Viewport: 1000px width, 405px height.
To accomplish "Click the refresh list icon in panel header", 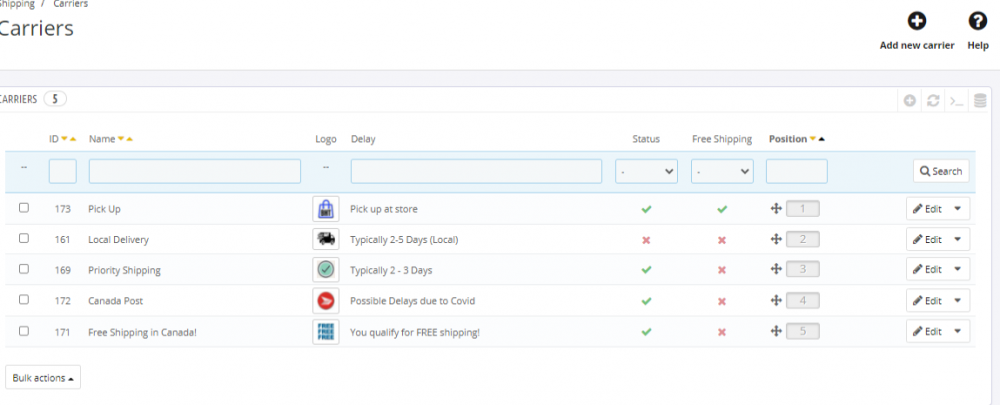I will tap(933, 100).
